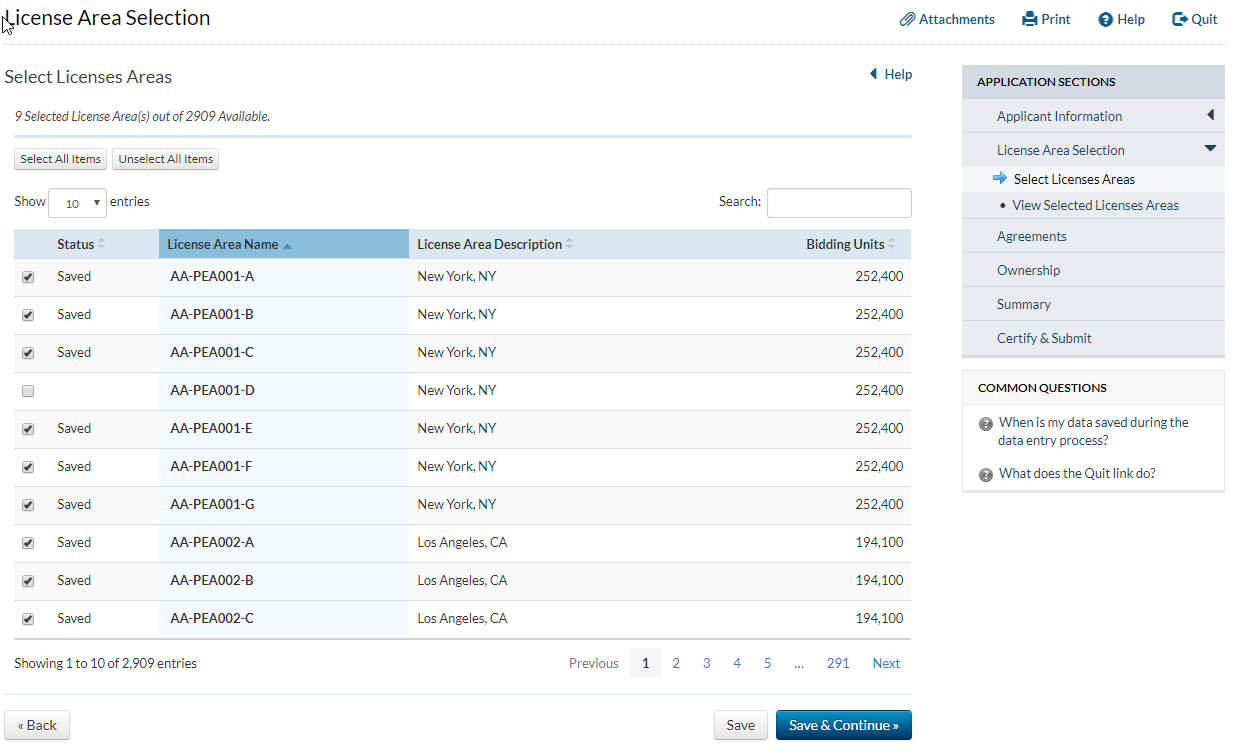Click the License Area Description sort icon
1234x751 pixels.
569,245
